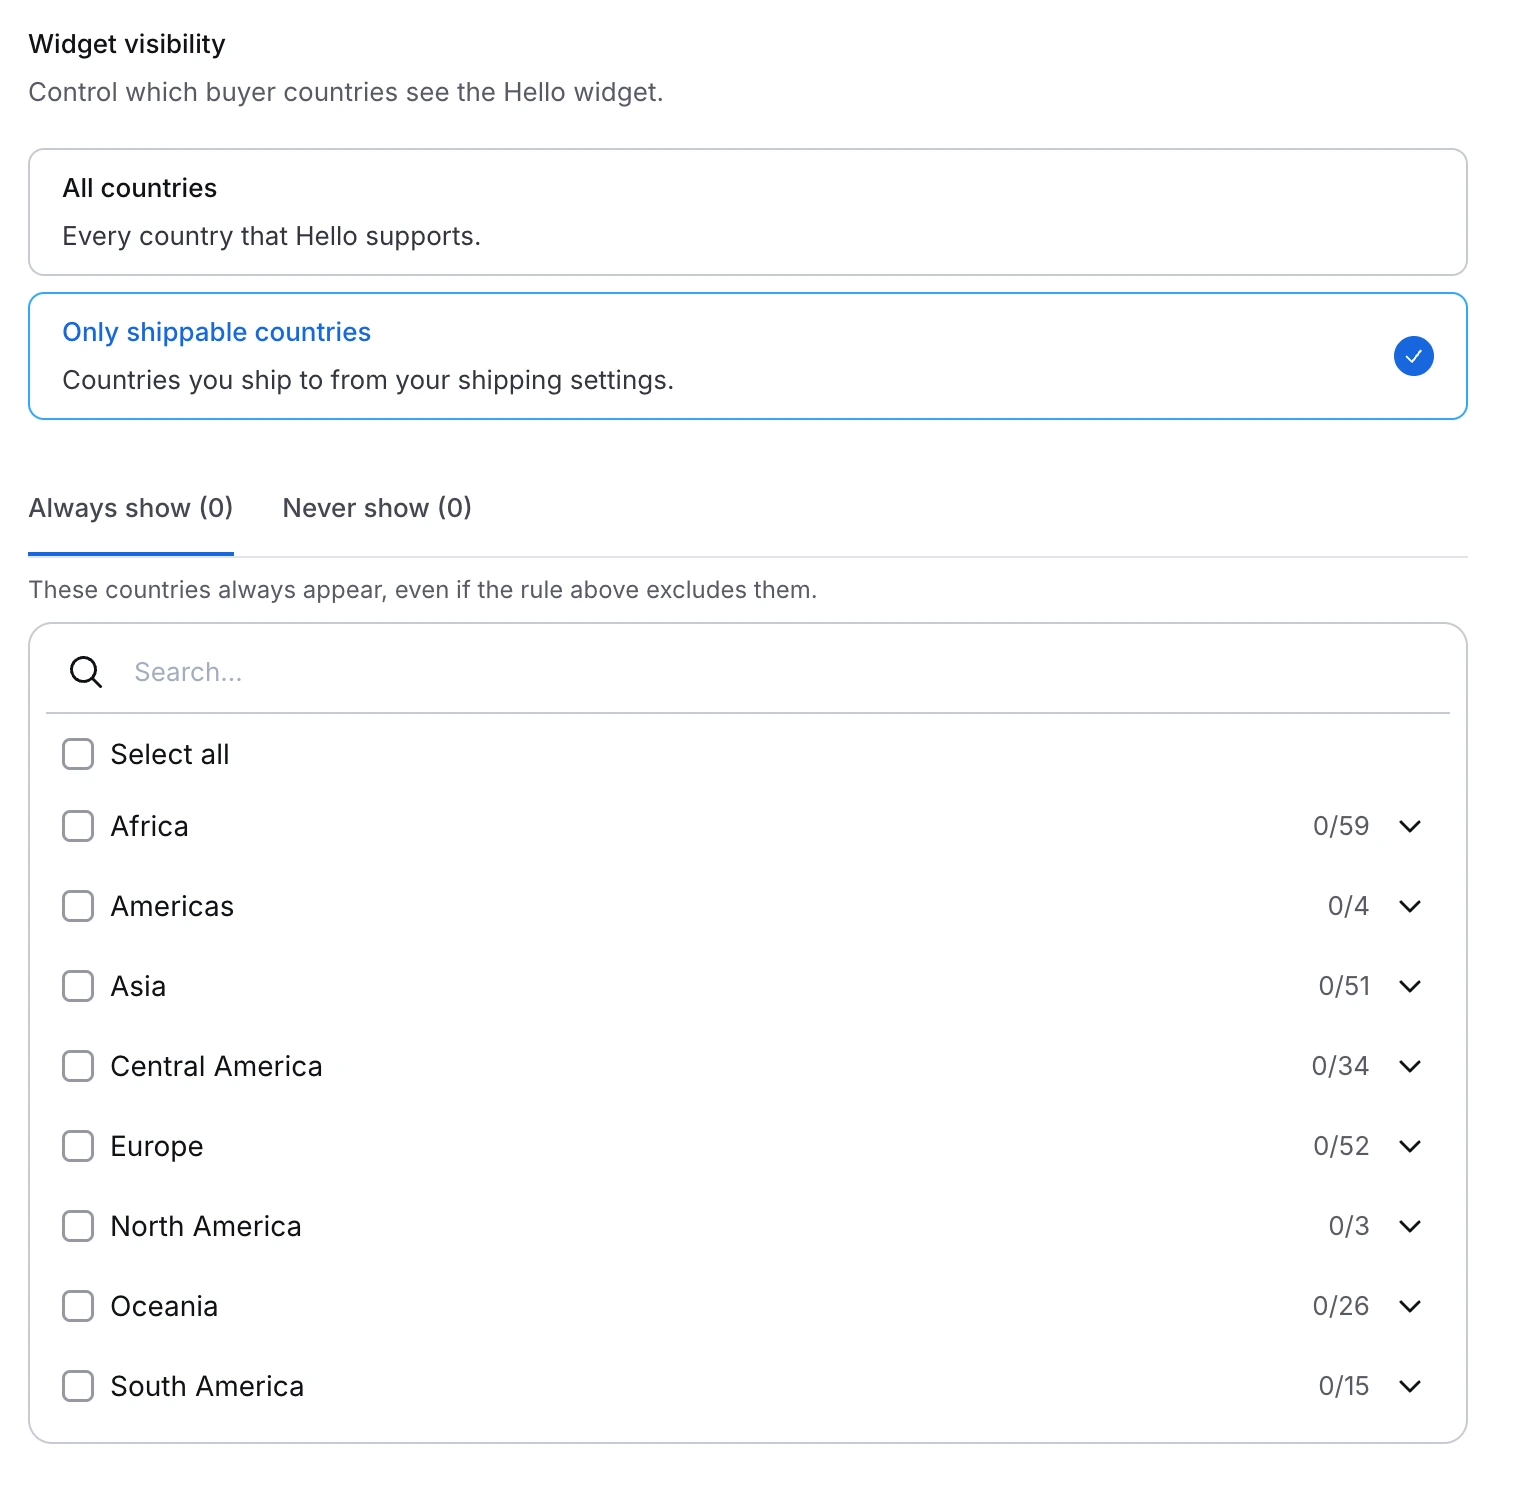Image resolution: width=1528 pixels, height=1488 pixels.
Task: Click the blue checkmark on Only shippable countries
Action: pos(1413,355)
